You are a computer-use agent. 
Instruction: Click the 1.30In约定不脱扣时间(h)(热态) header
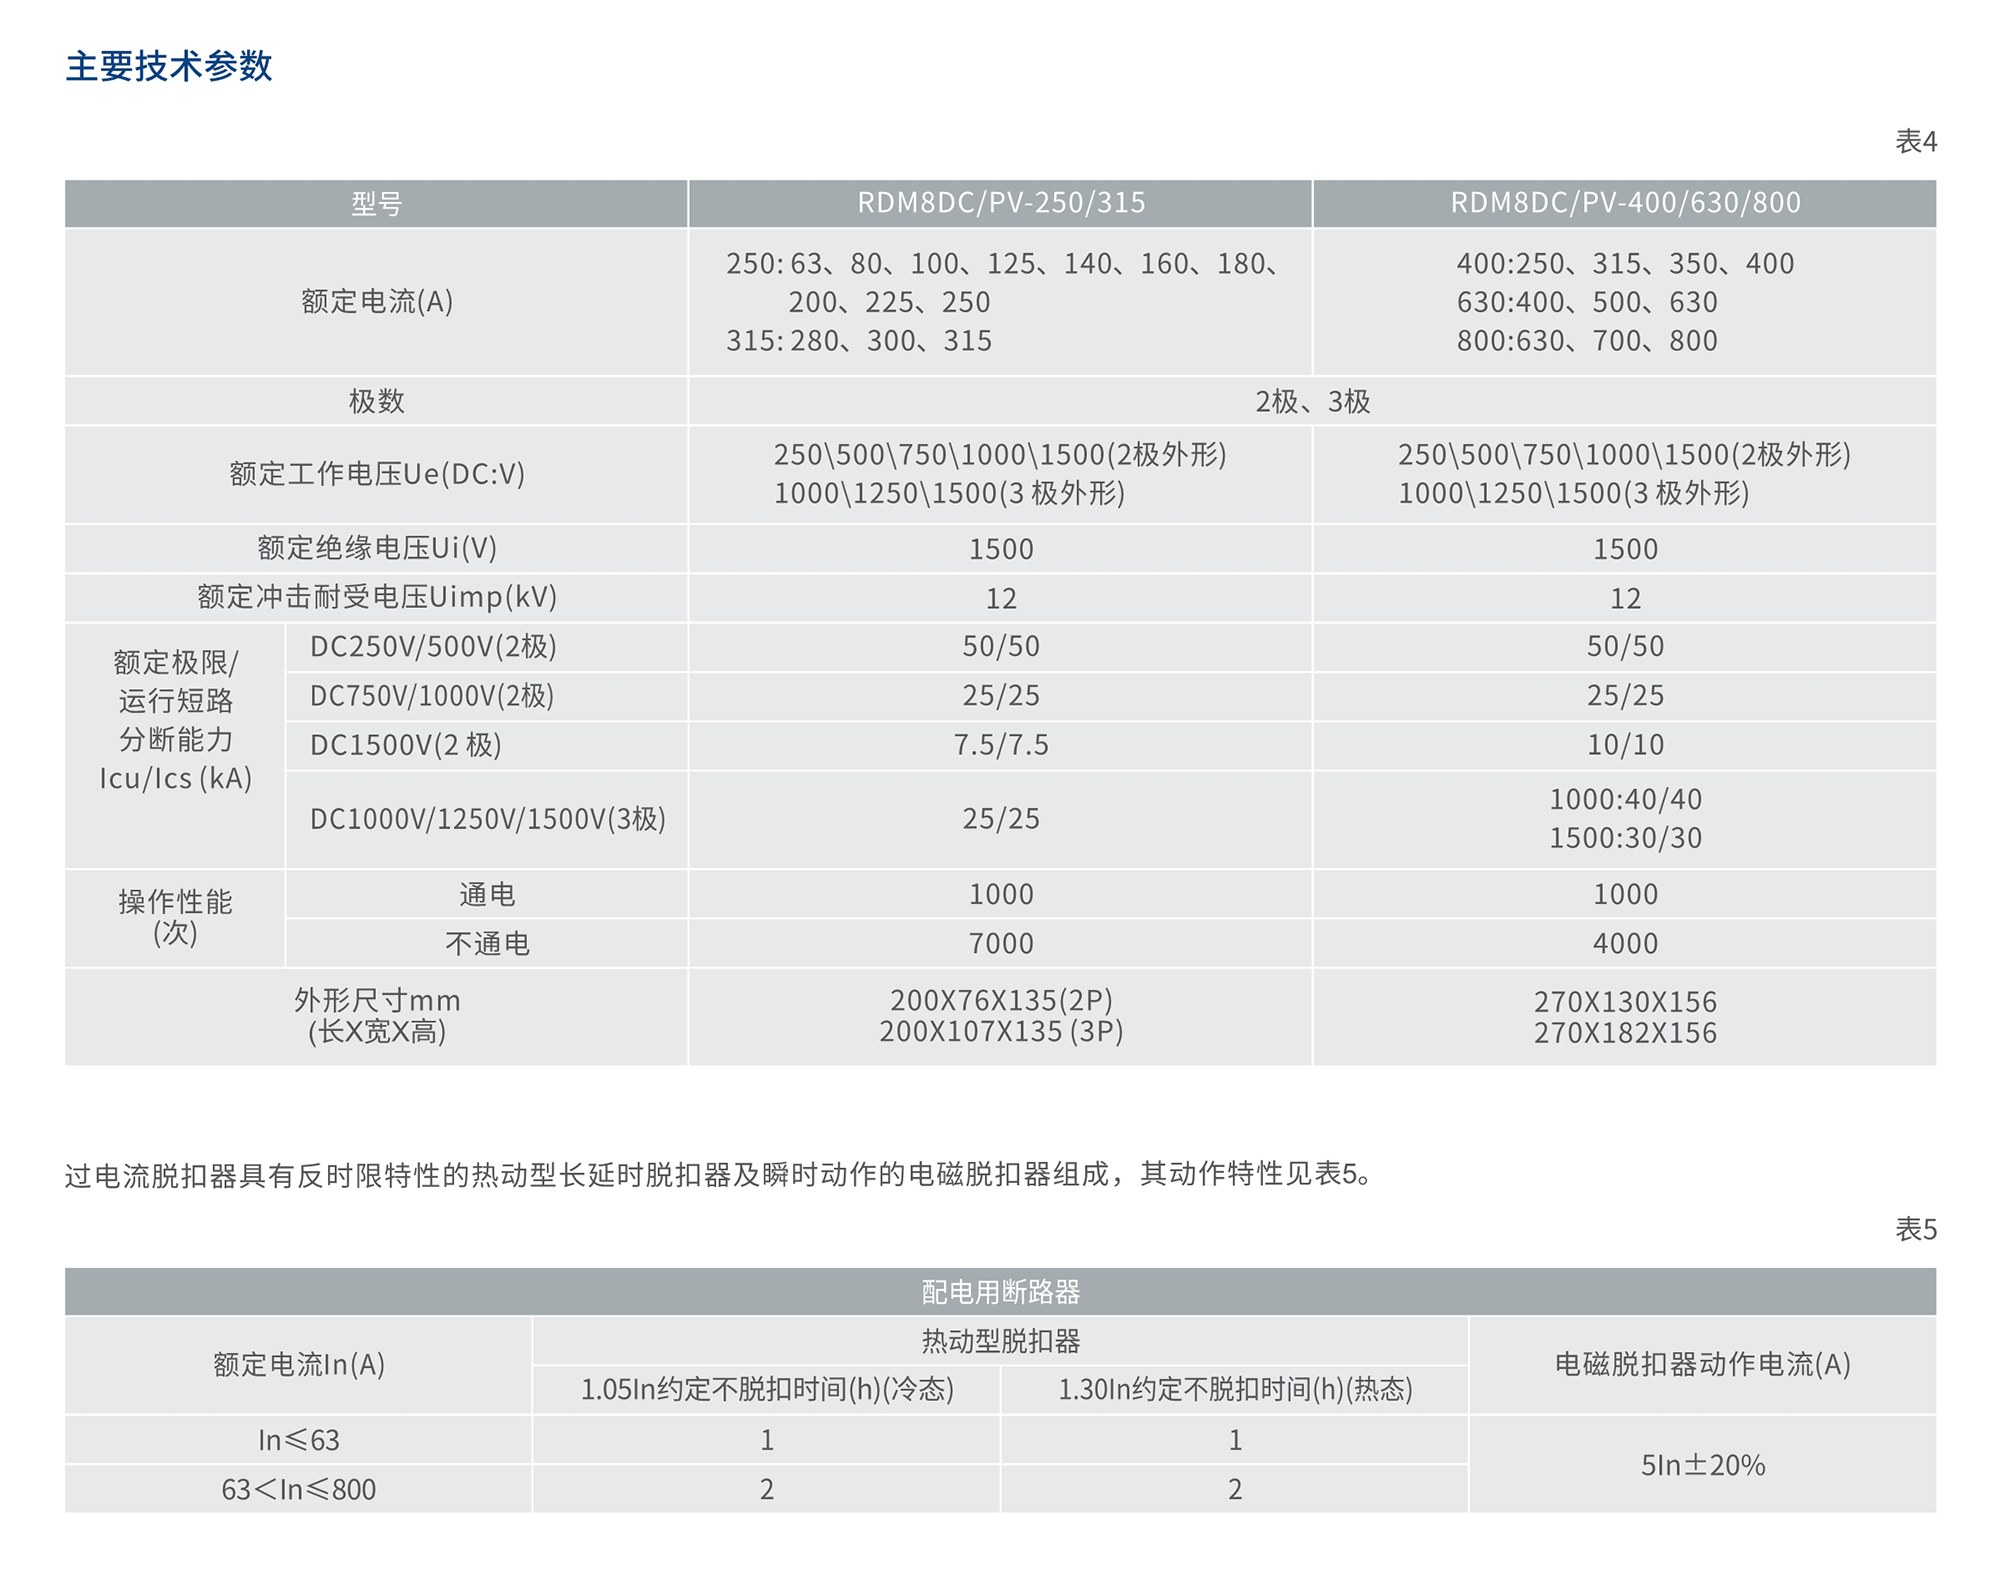(x=1235, y=1390)
